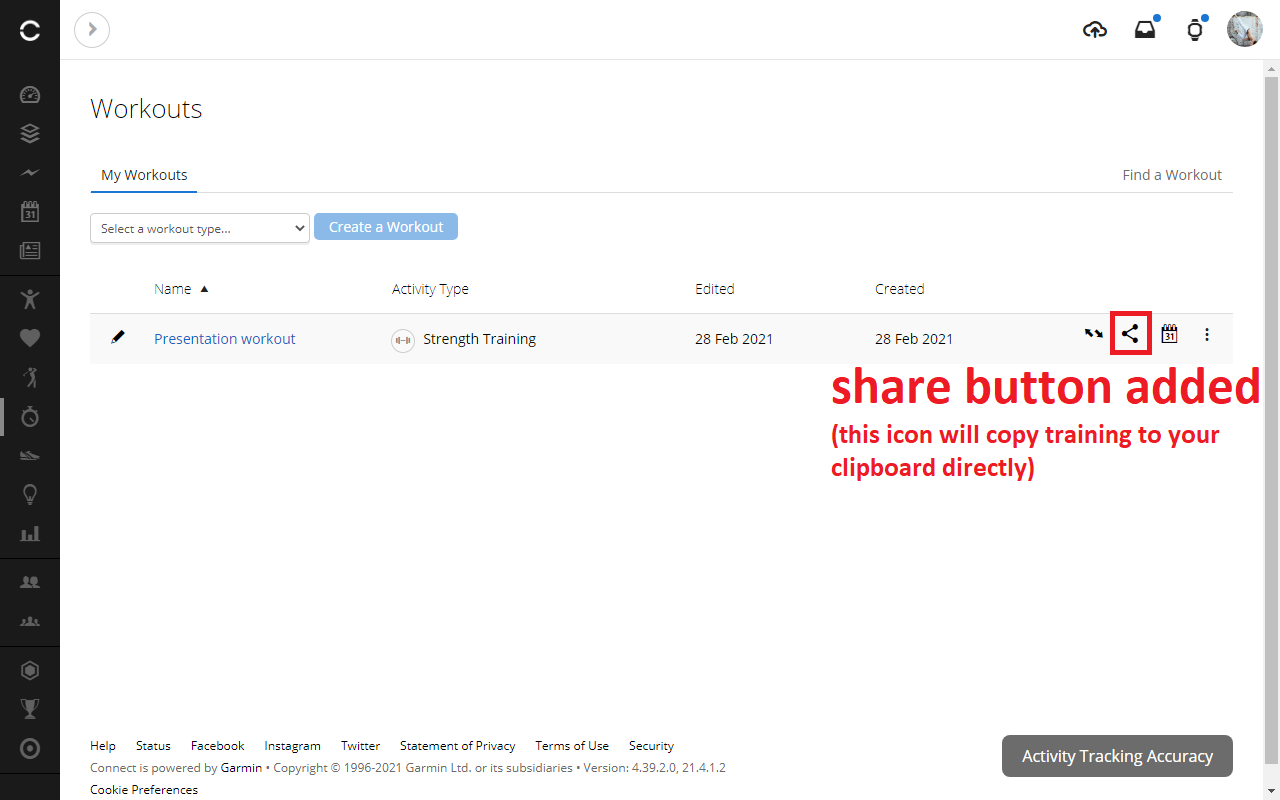Open the three-person groups icon

click(x=30, y=621)
